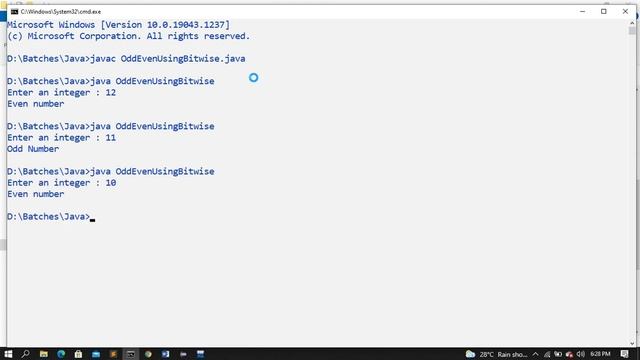Open the taskbar clock showing 6:28 PM

click(600, 354)
